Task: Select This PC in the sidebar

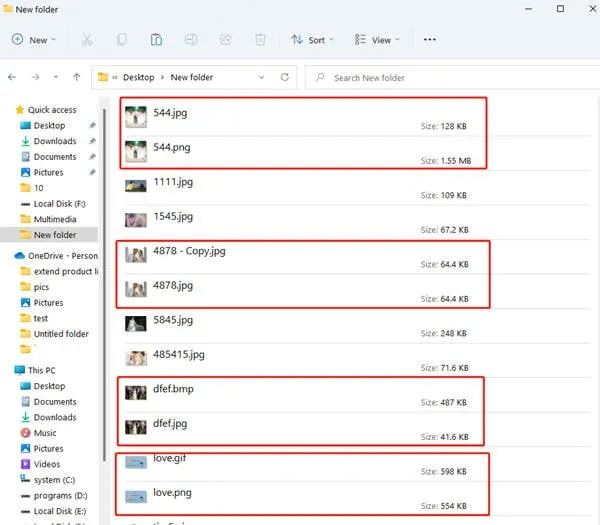Action: click(x=41, y=370)
